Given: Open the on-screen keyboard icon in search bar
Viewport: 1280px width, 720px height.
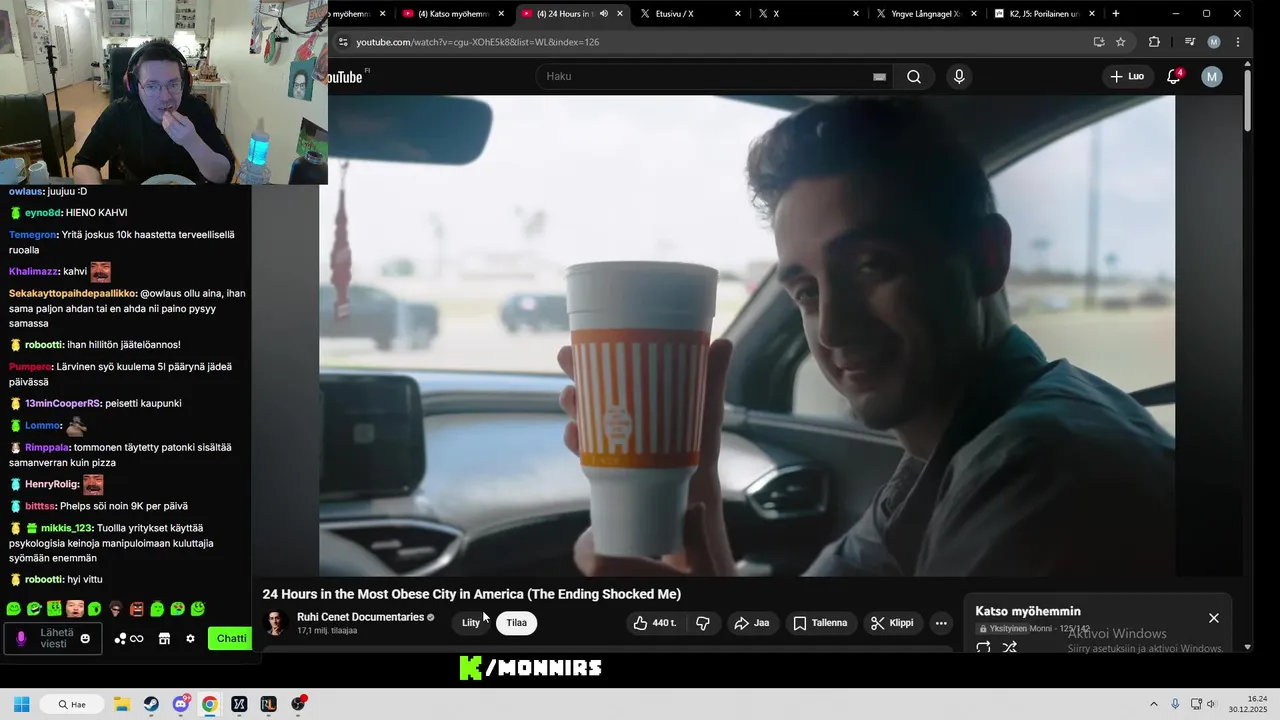Looking at the screenshot, I should point(879,77).
